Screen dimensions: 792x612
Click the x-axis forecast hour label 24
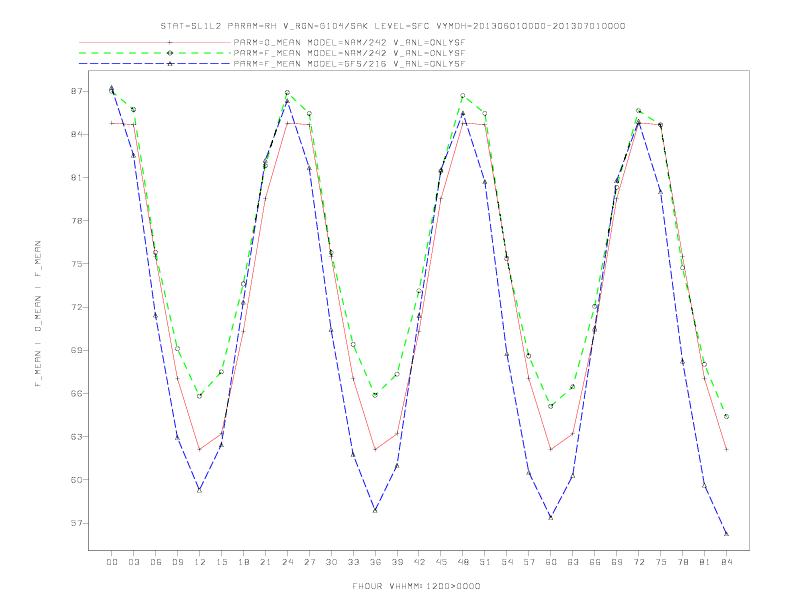pos(287,562)
